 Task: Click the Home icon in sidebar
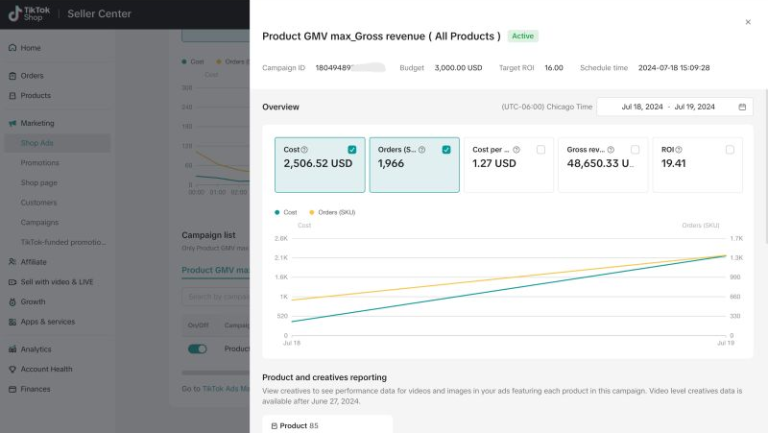(x=12, y=48)
